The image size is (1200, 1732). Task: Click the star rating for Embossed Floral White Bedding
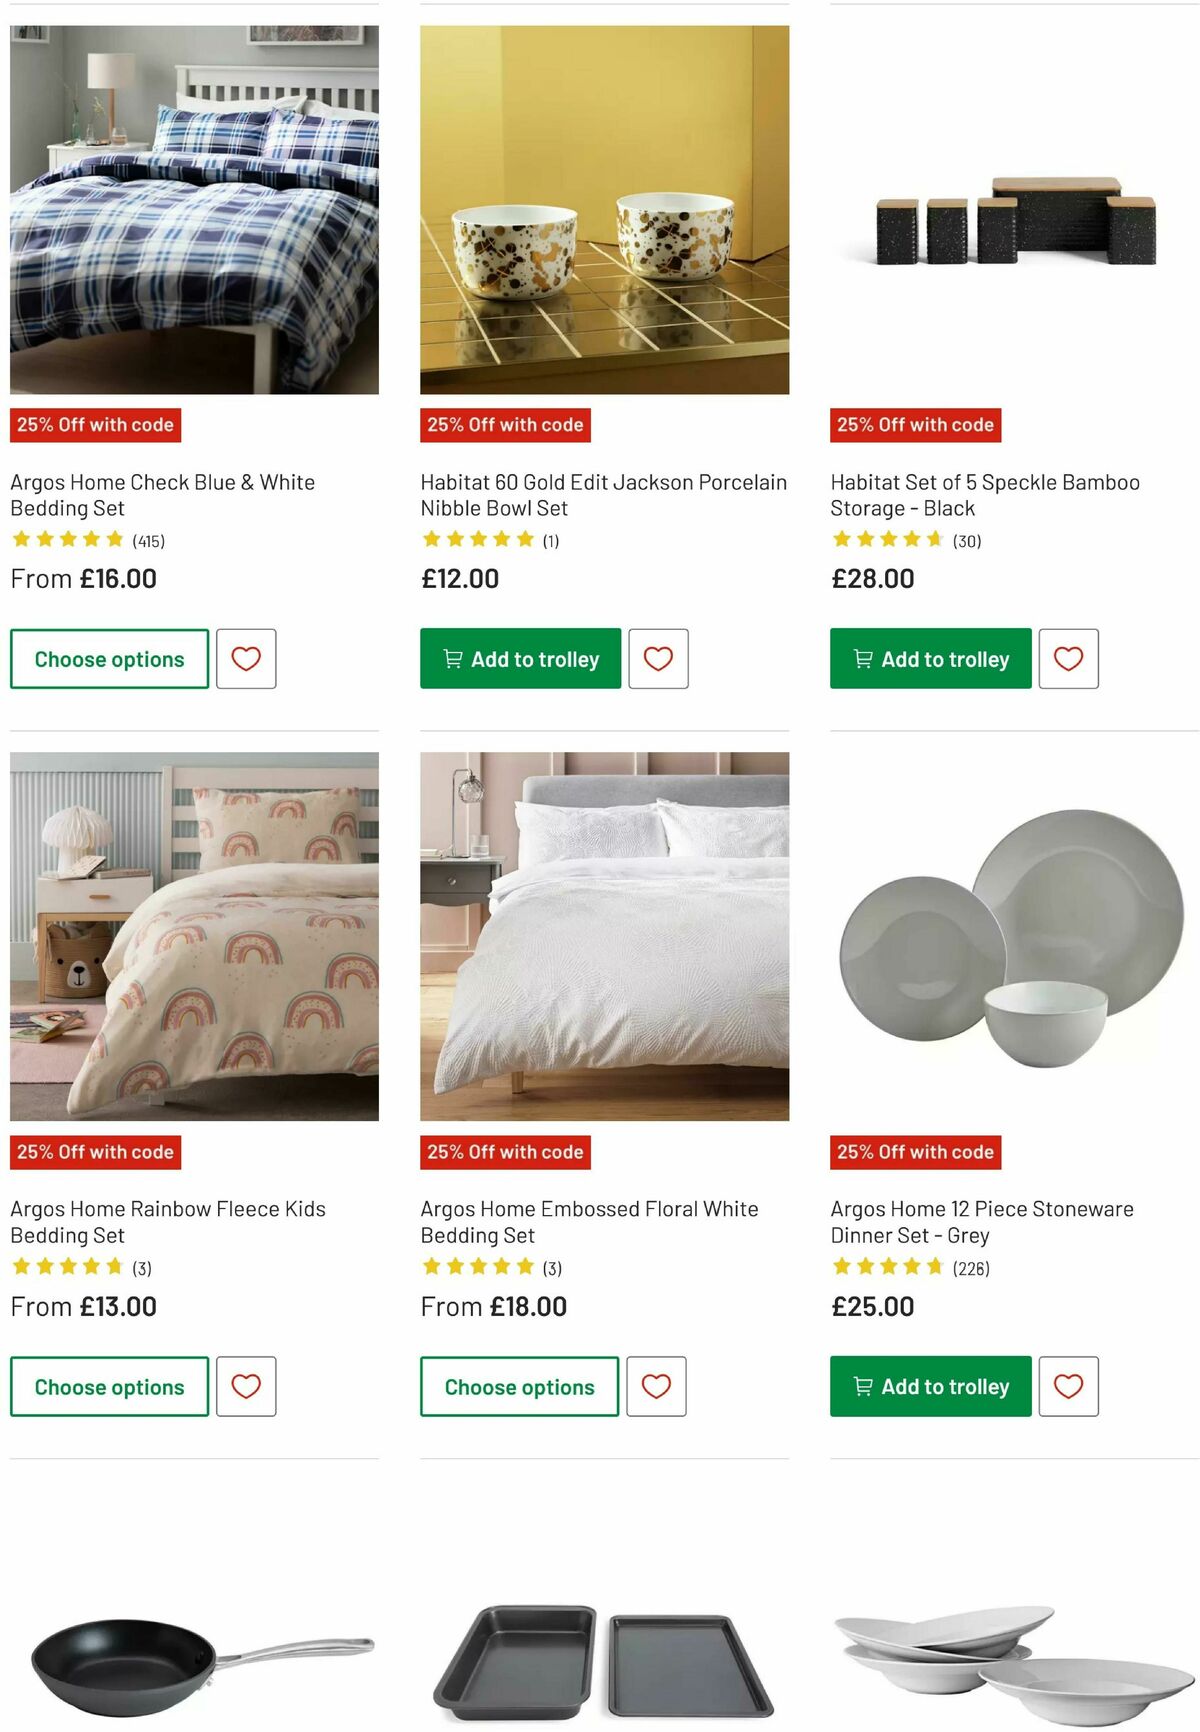(477, 1265)
